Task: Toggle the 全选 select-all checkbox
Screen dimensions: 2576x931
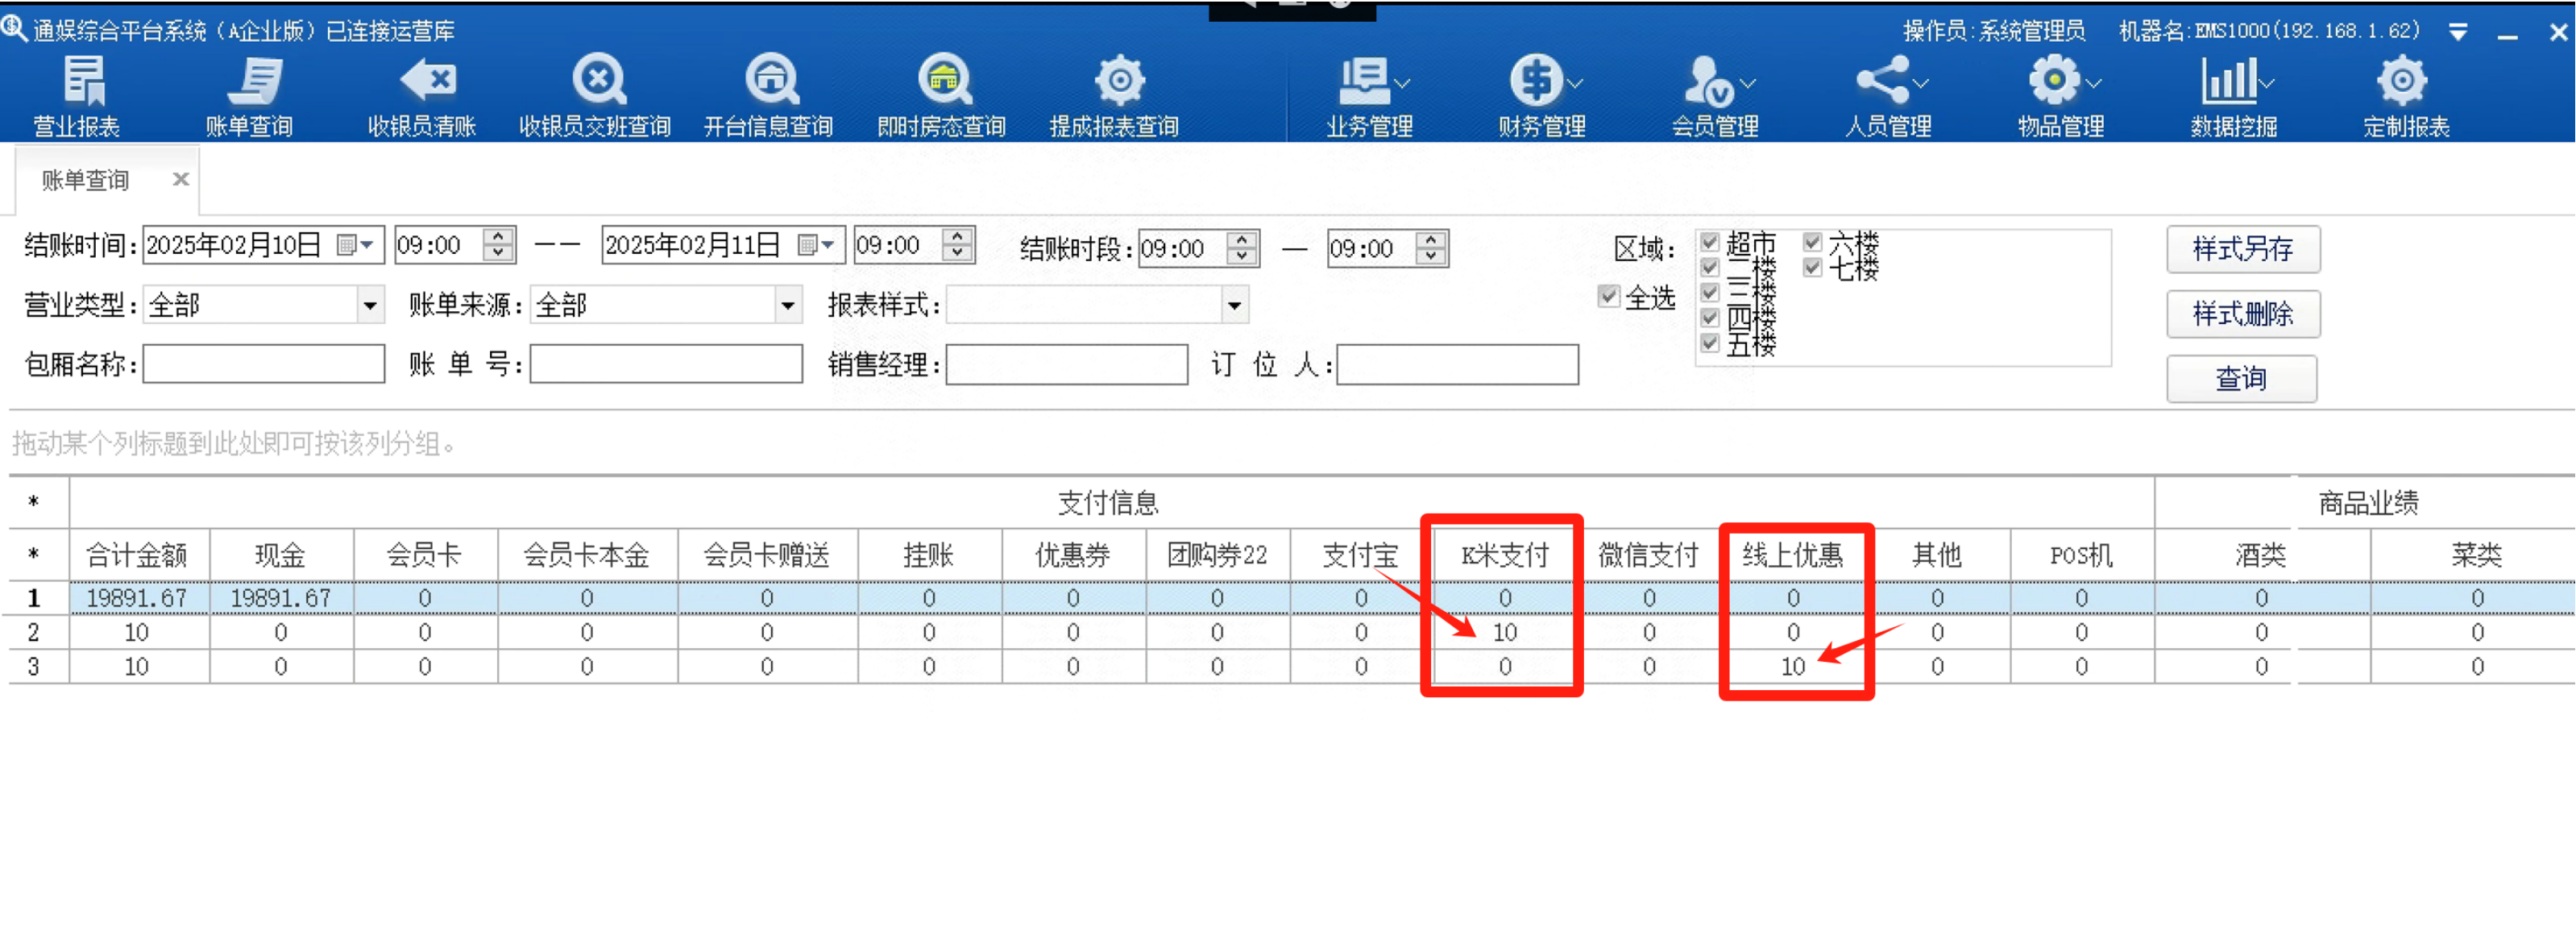Action: [x=1608, y=297]
